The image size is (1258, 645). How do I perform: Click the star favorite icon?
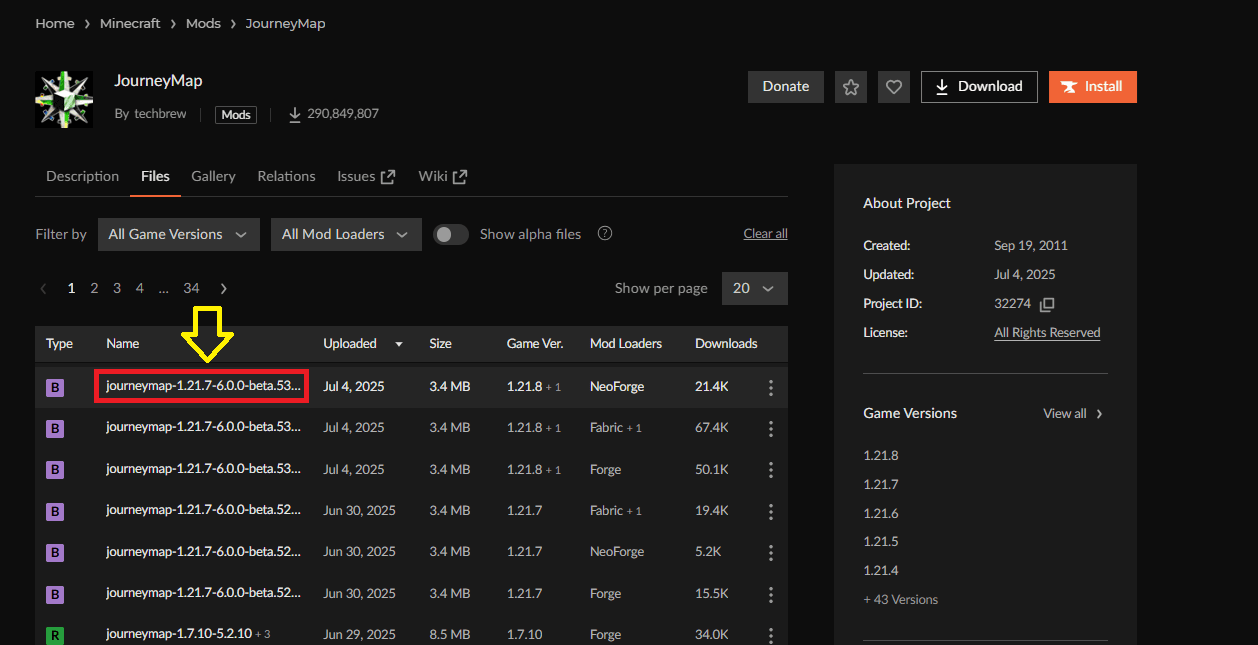tap(851, 87)
